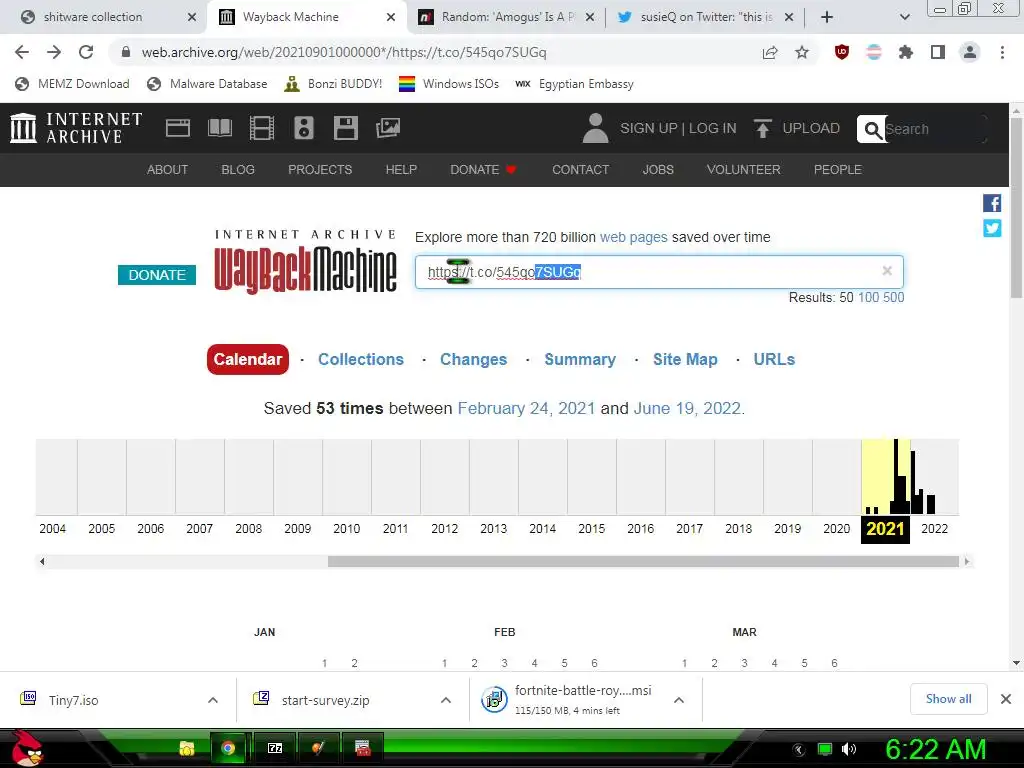Open the Internet Archive texts book icon
Image resolution: width=1024 pixels, height=768 pixels.
219,128
